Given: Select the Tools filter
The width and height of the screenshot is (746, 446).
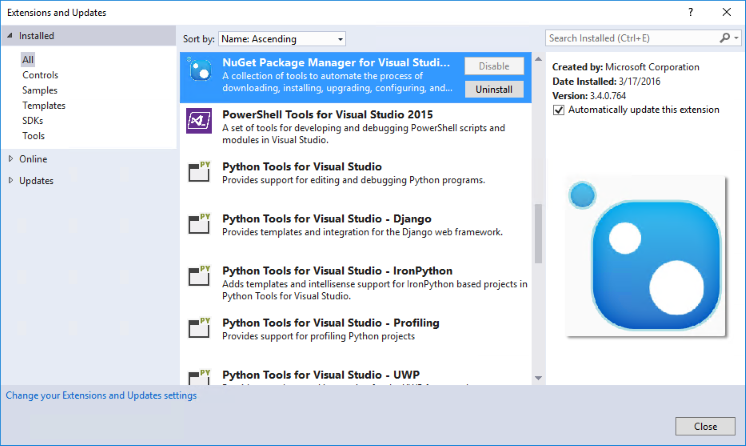Looking at the screenshot, I should 33,136.
